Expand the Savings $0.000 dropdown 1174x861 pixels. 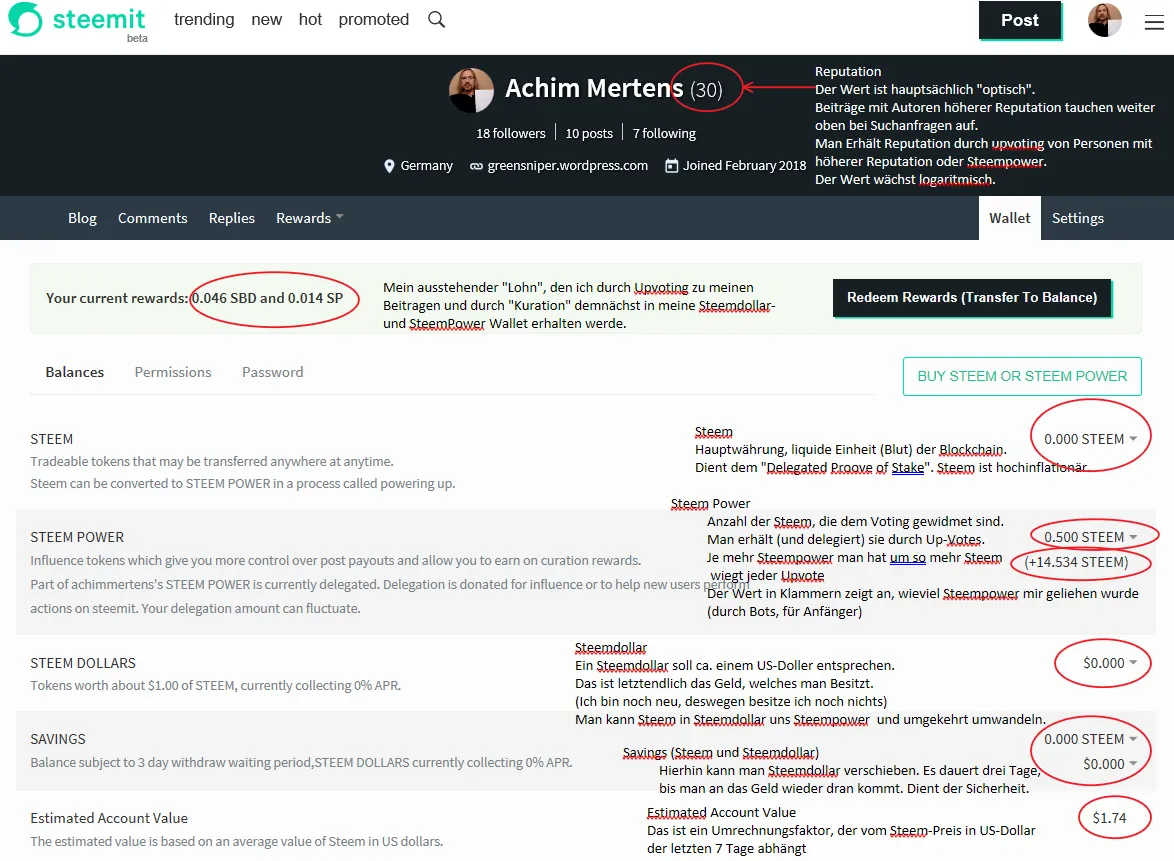point(1110,764)
